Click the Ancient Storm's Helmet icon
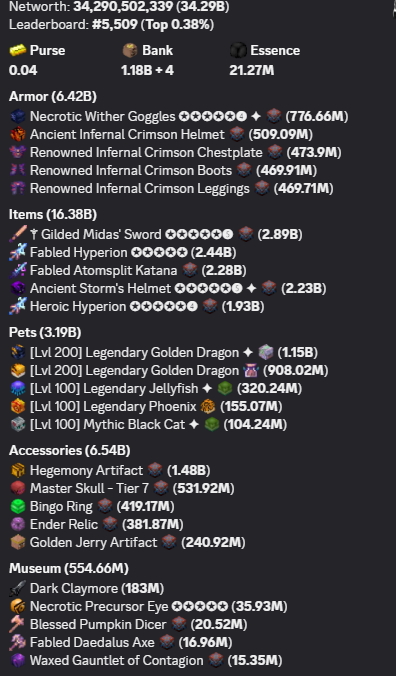 click(x=18, y=288)
